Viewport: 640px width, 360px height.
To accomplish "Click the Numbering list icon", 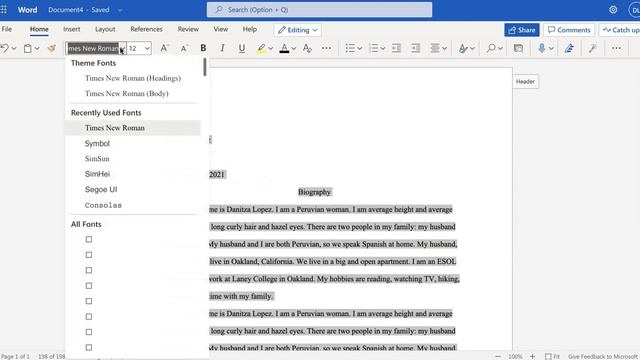I will (x=373, y=48).
